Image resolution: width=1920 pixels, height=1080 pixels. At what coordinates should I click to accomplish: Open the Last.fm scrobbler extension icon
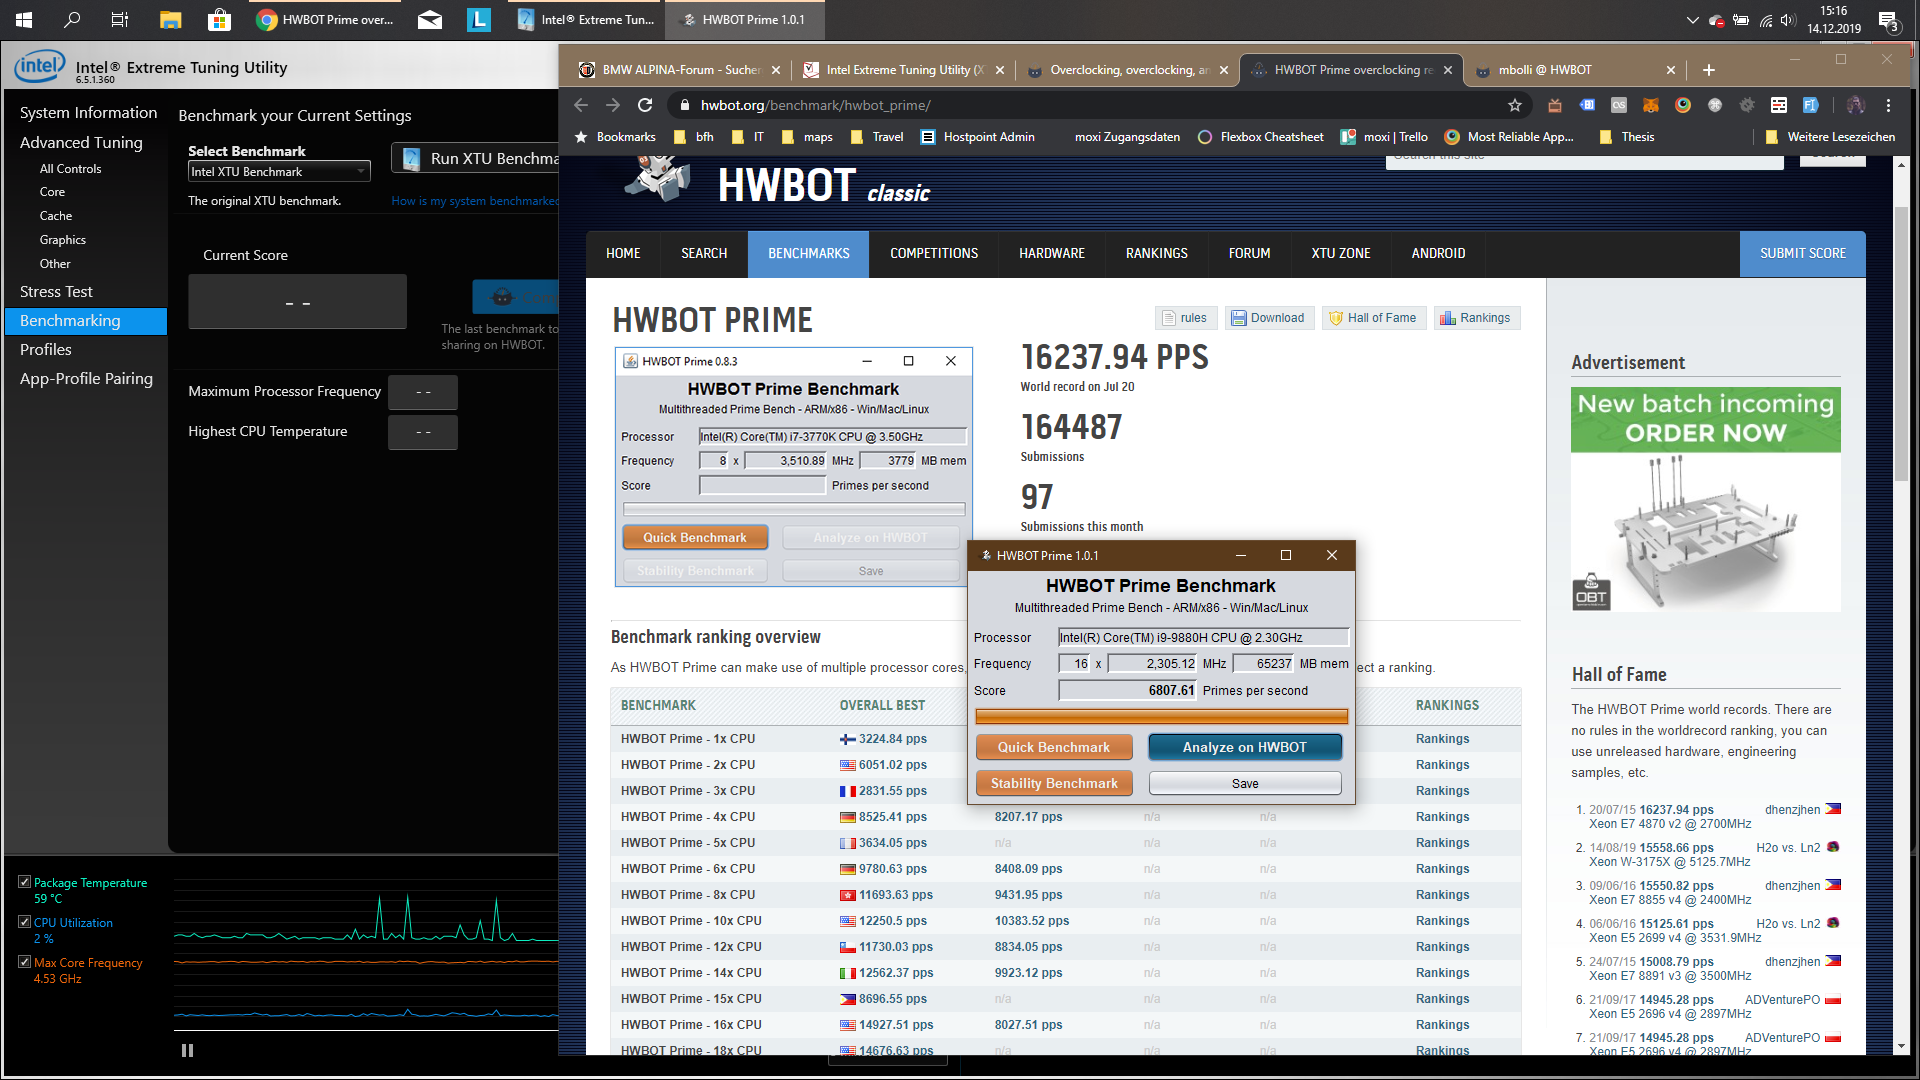(x=1619, y=105)
